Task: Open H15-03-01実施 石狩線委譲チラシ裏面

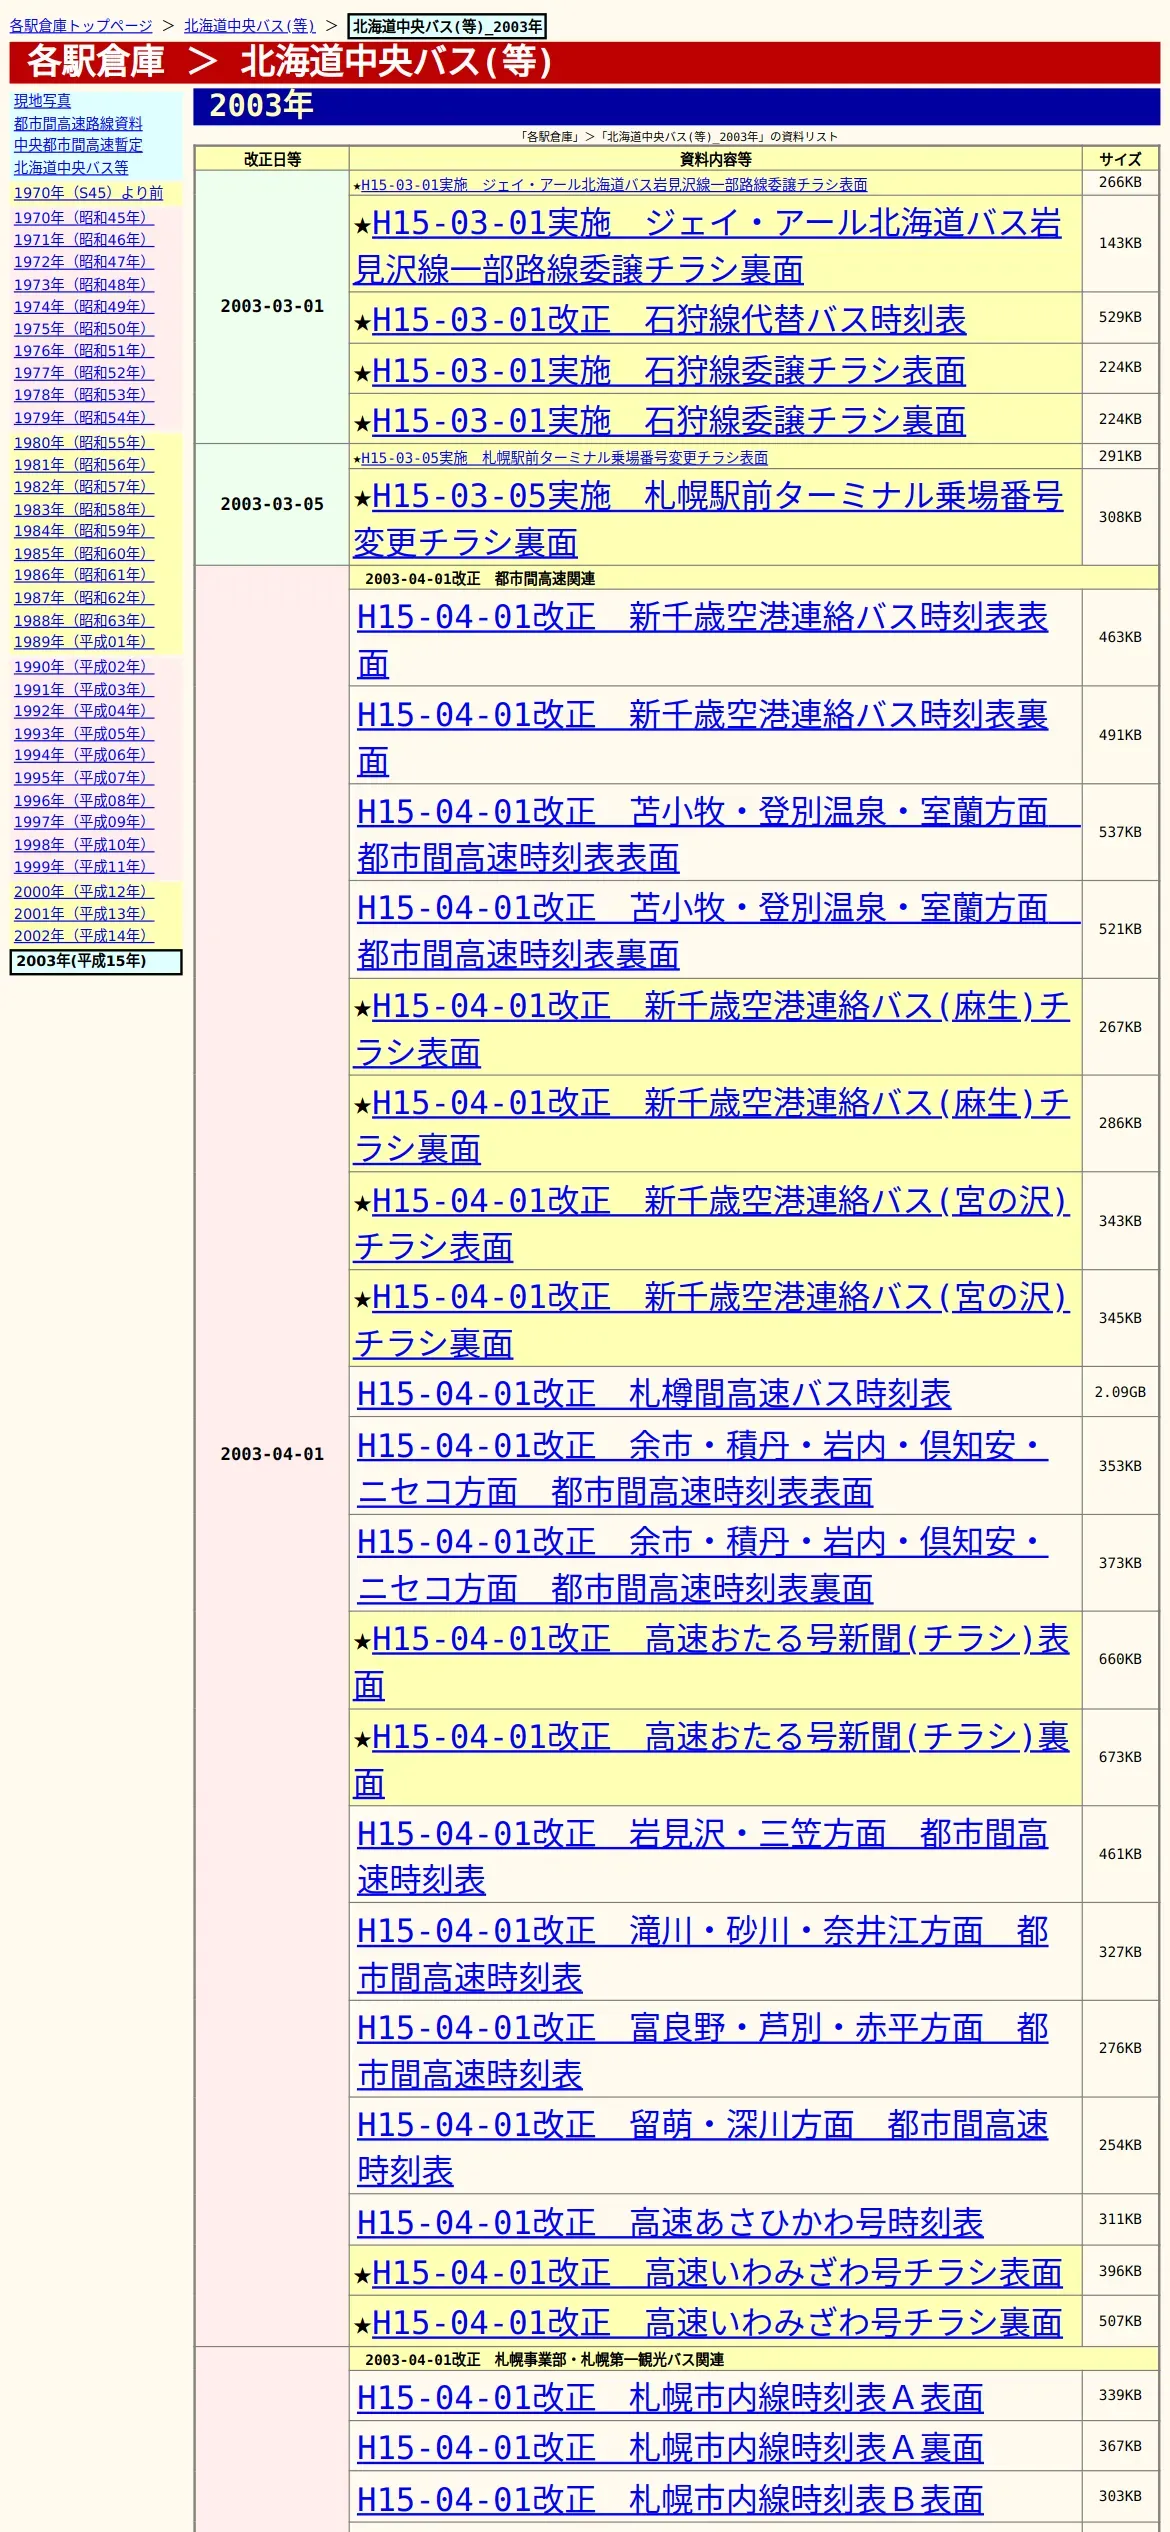Action: pos(669,421)
